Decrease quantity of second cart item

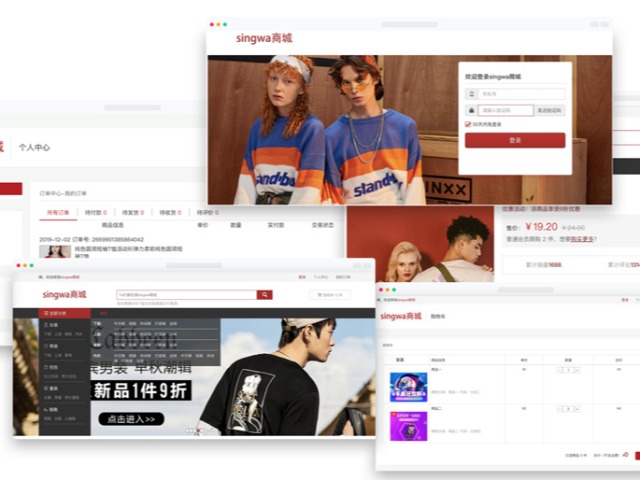(x=559, y=409)
